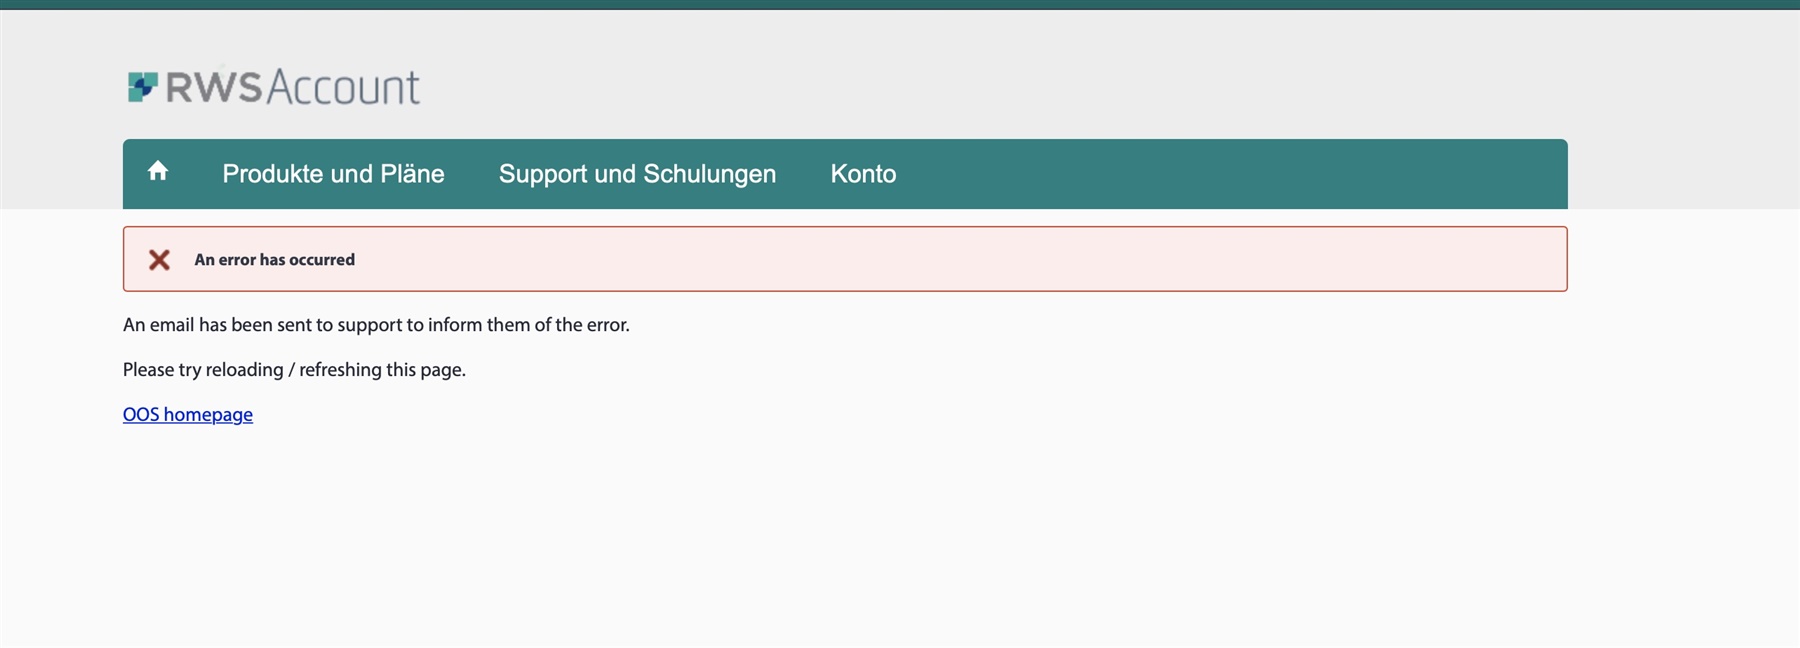1800x648 pixels.
Task: Expand Produkte und Pläne navigation entry
Action: pos(334,173)
